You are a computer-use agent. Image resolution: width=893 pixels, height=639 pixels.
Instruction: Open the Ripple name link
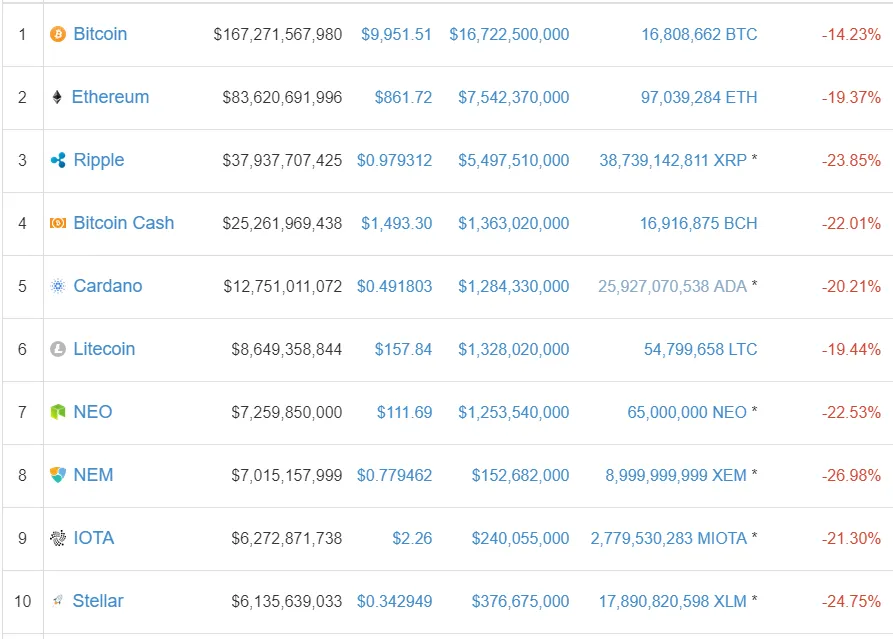pos(99,161)
